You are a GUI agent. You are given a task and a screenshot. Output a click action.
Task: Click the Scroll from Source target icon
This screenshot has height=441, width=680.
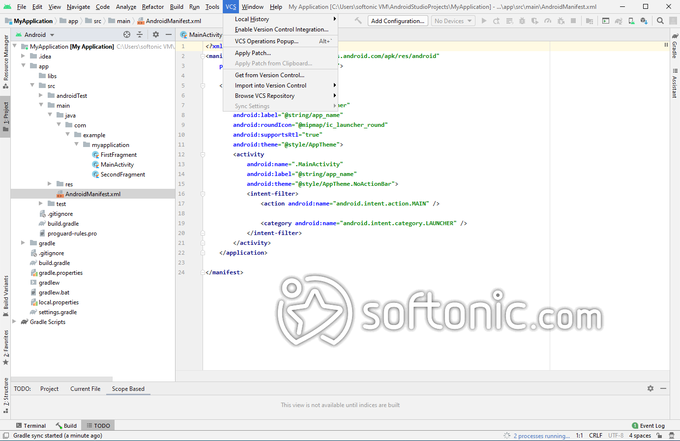click(x=127, y=35)
